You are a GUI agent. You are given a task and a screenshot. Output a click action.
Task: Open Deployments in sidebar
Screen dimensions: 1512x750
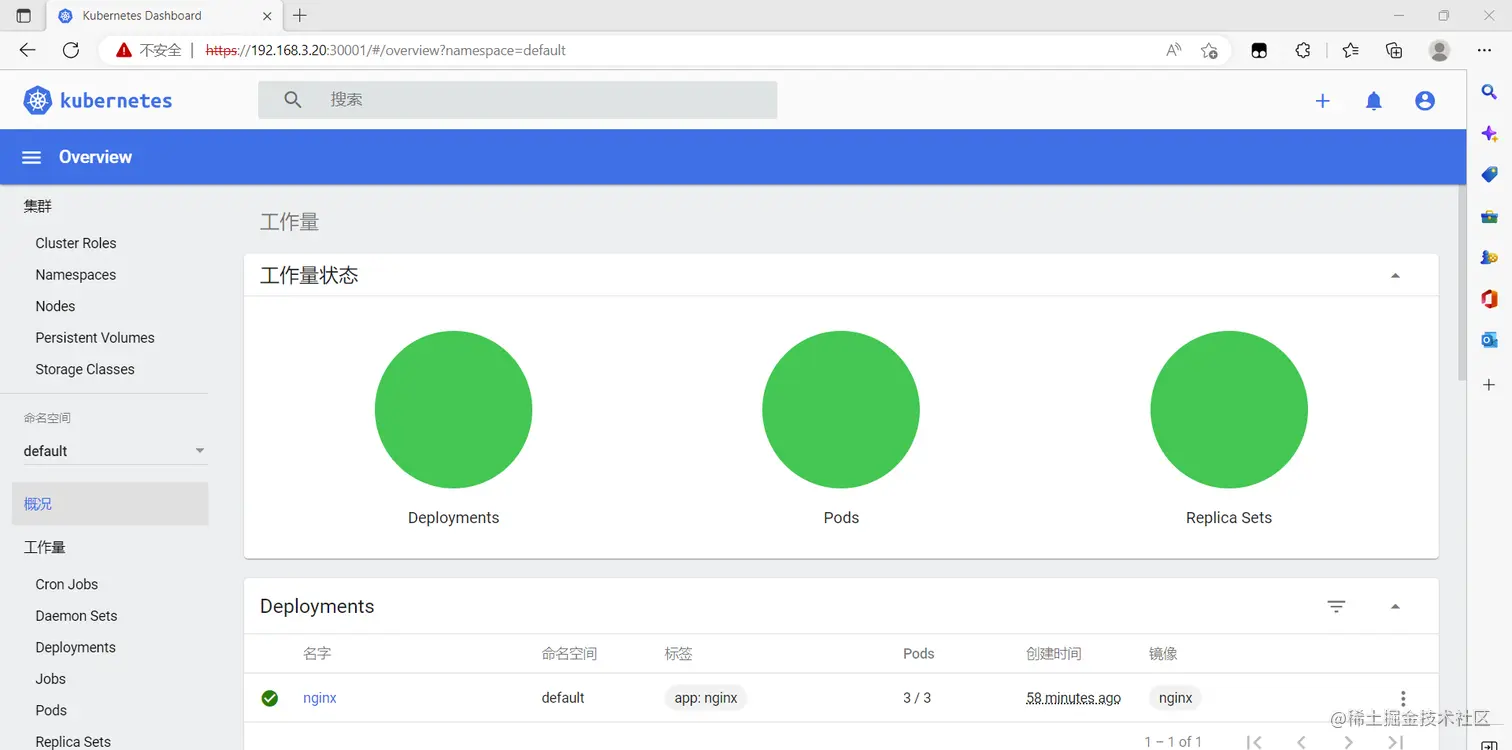[76, 647]
